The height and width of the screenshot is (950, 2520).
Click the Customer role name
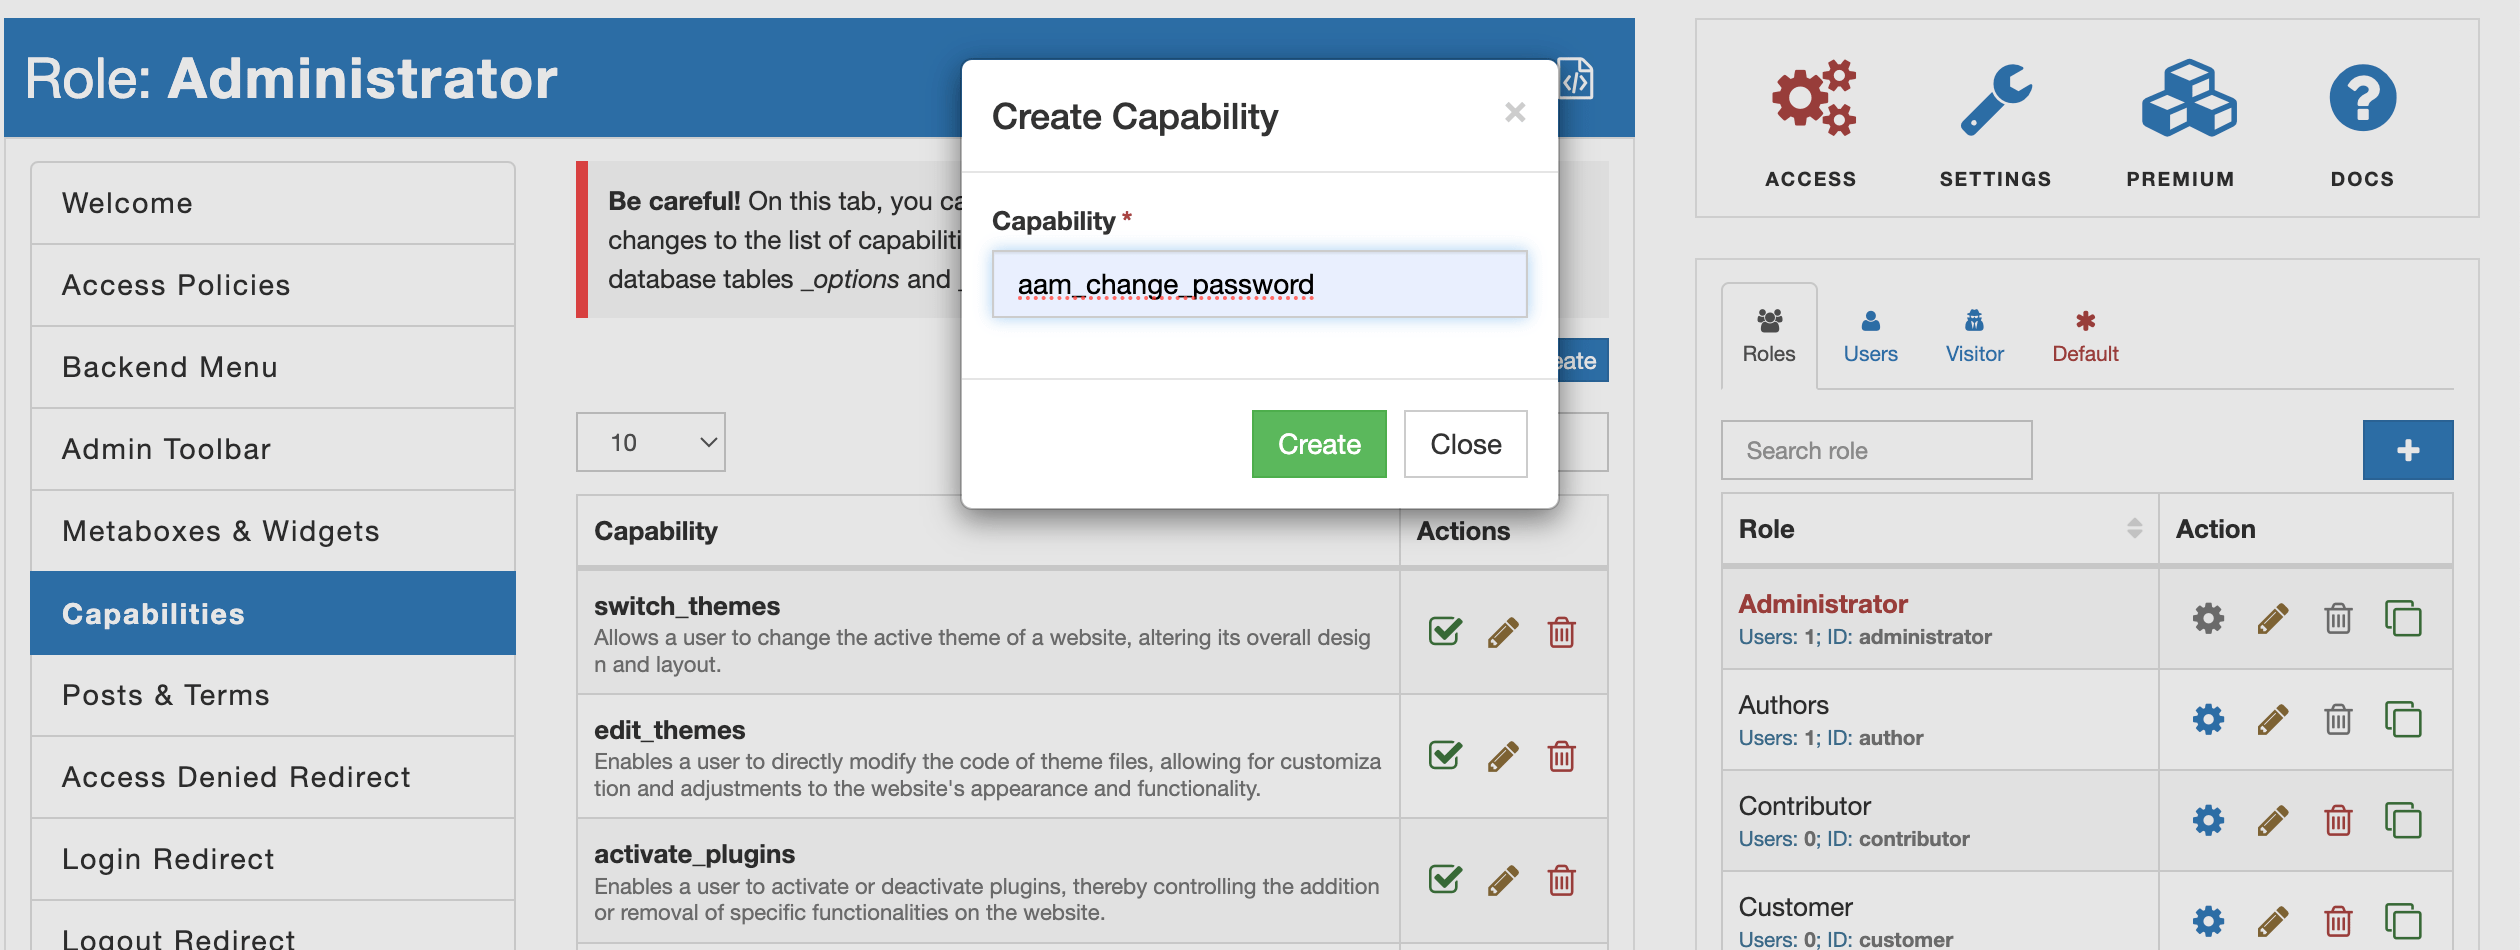click(1795, 907)
